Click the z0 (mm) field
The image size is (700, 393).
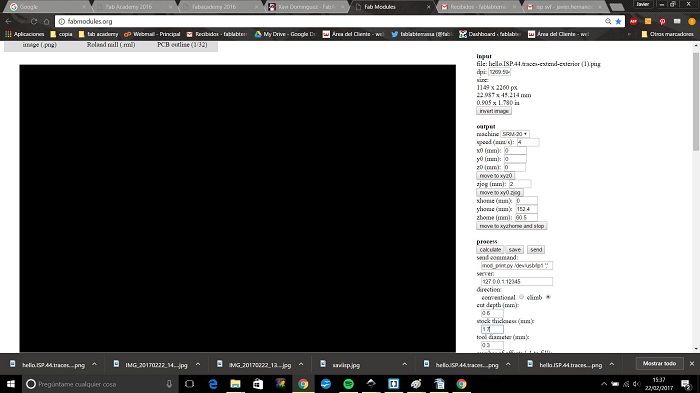514,167
